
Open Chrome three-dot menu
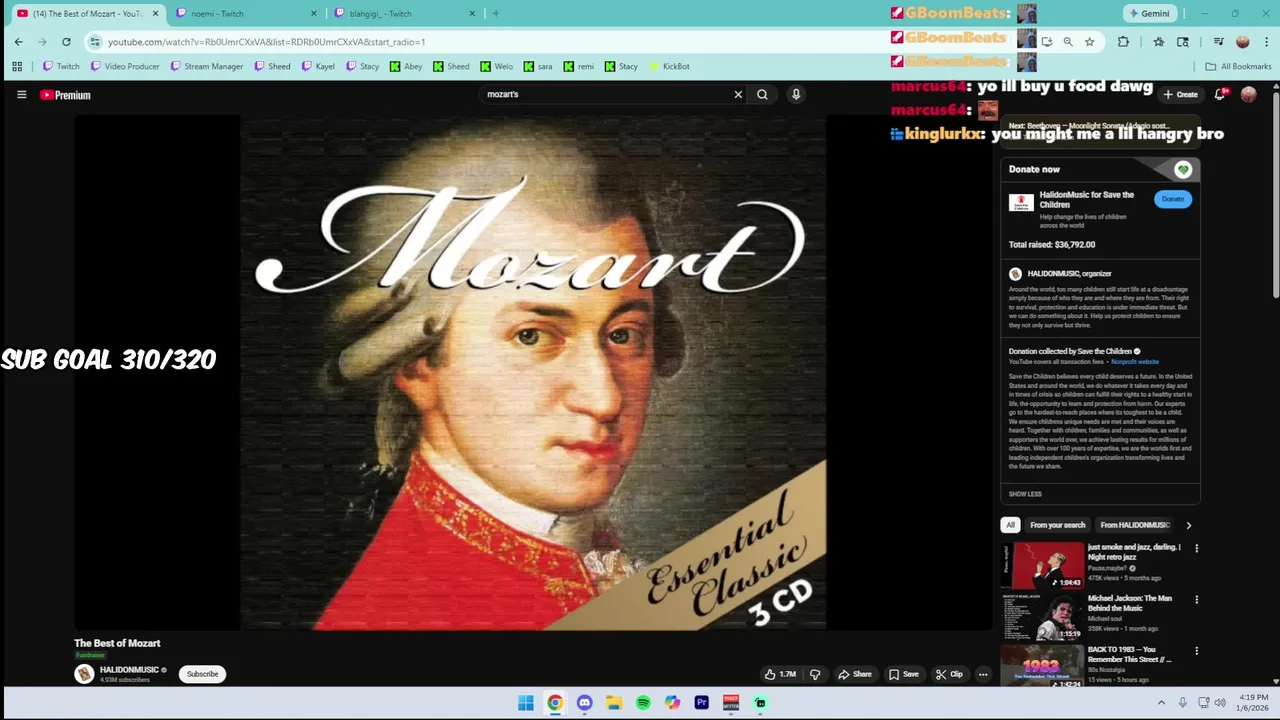pos(1265,42)
